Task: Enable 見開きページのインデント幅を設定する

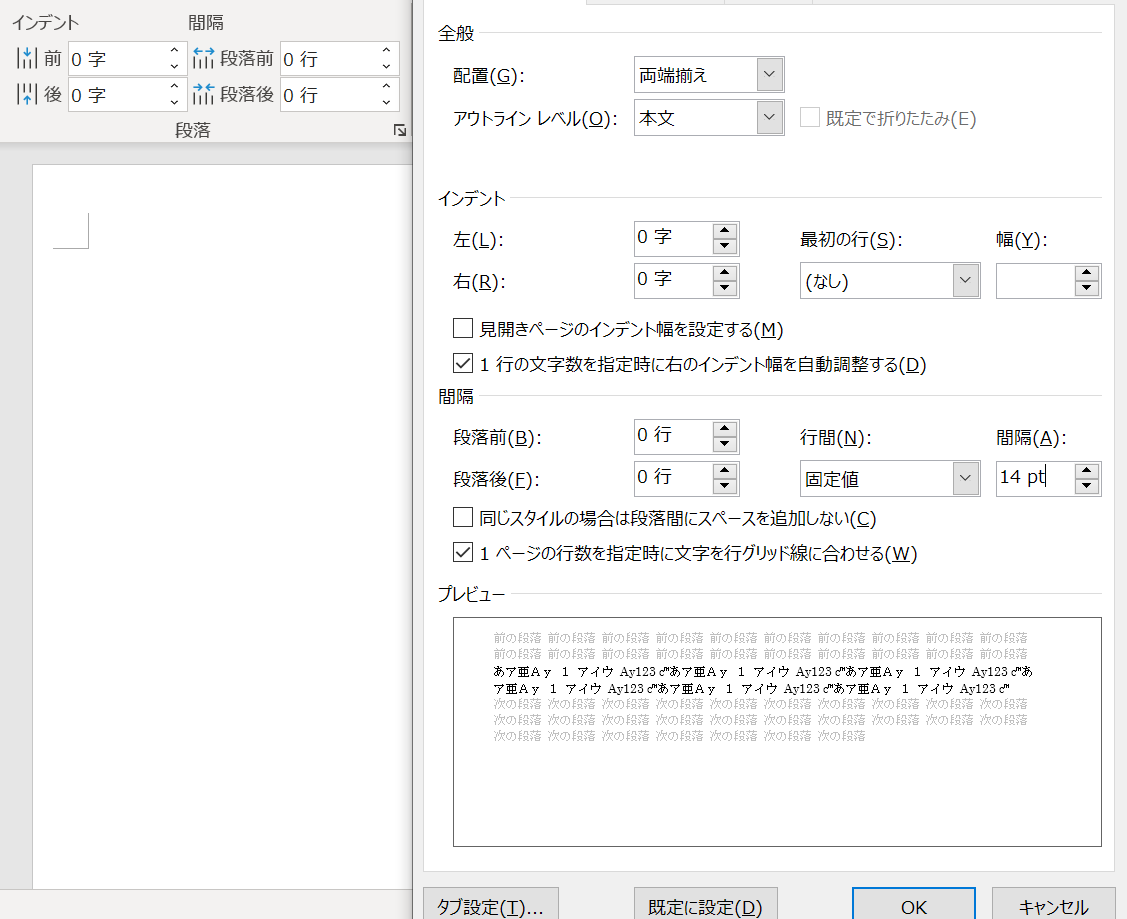Action: (462, 327)
